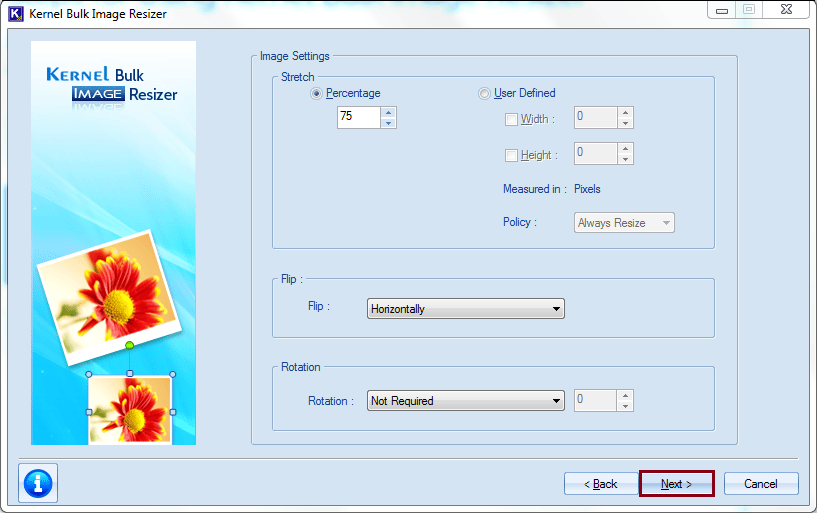Click the small selected flower image
Screen dimensions: 817x513
click(130, 410)
